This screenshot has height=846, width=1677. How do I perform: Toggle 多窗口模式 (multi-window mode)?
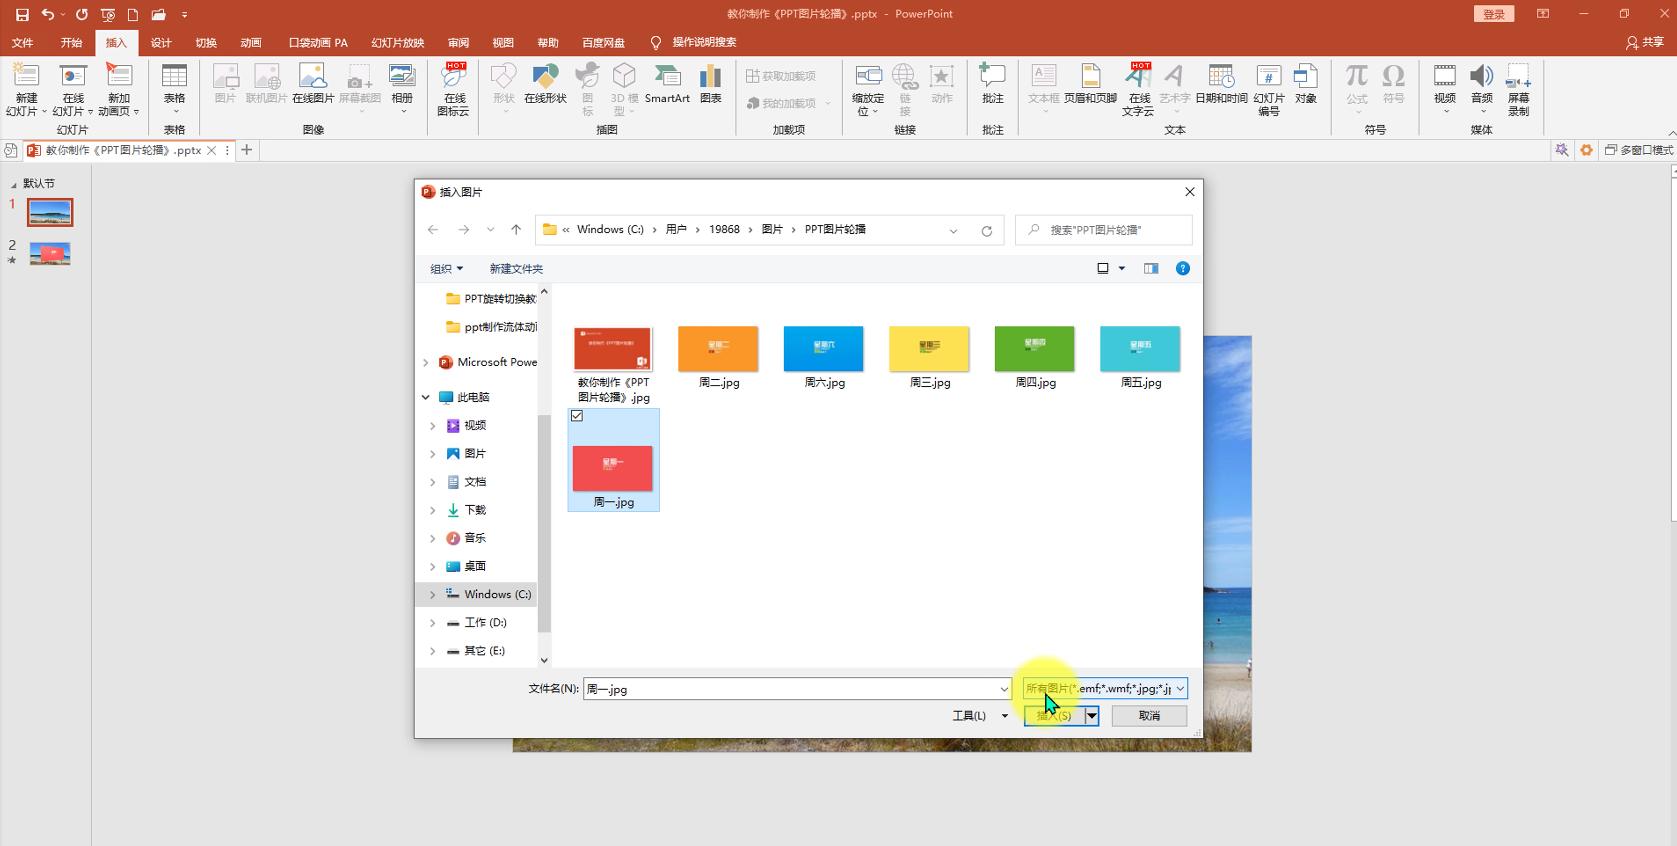pyautogui.click(x=1638, y=150)
